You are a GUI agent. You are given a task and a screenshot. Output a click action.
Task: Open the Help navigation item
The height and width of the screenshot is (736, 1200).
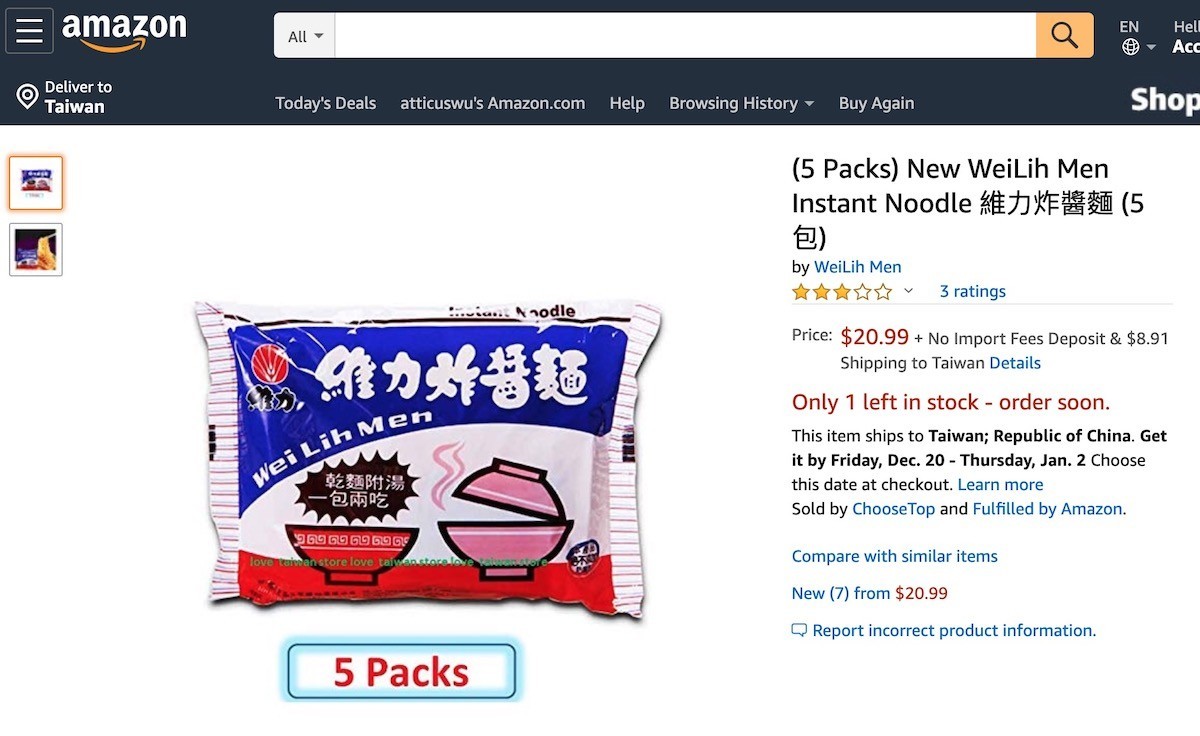(x=627, y=103)
